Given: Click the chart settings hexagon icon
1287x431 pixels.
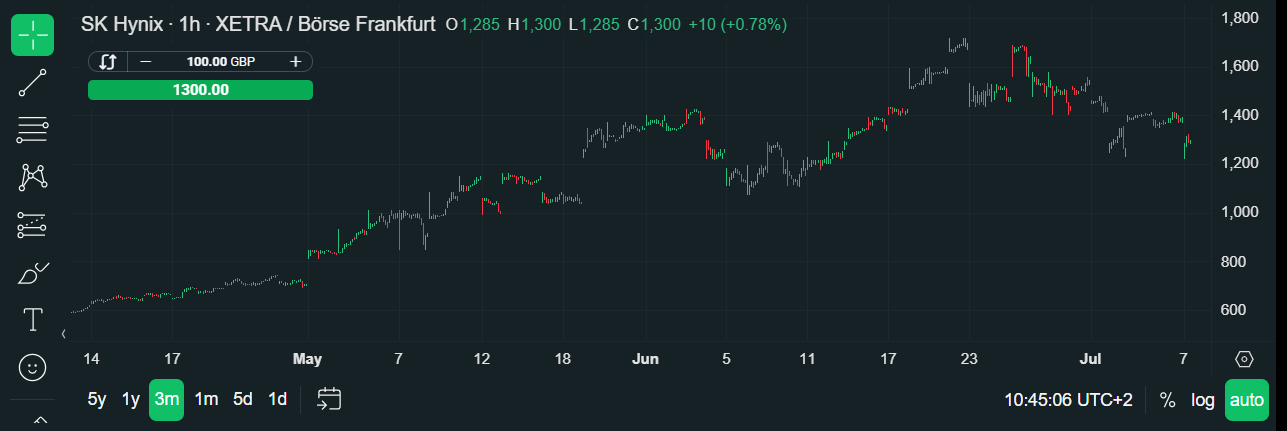Looking at the screenshot, I should [1245, 359].
